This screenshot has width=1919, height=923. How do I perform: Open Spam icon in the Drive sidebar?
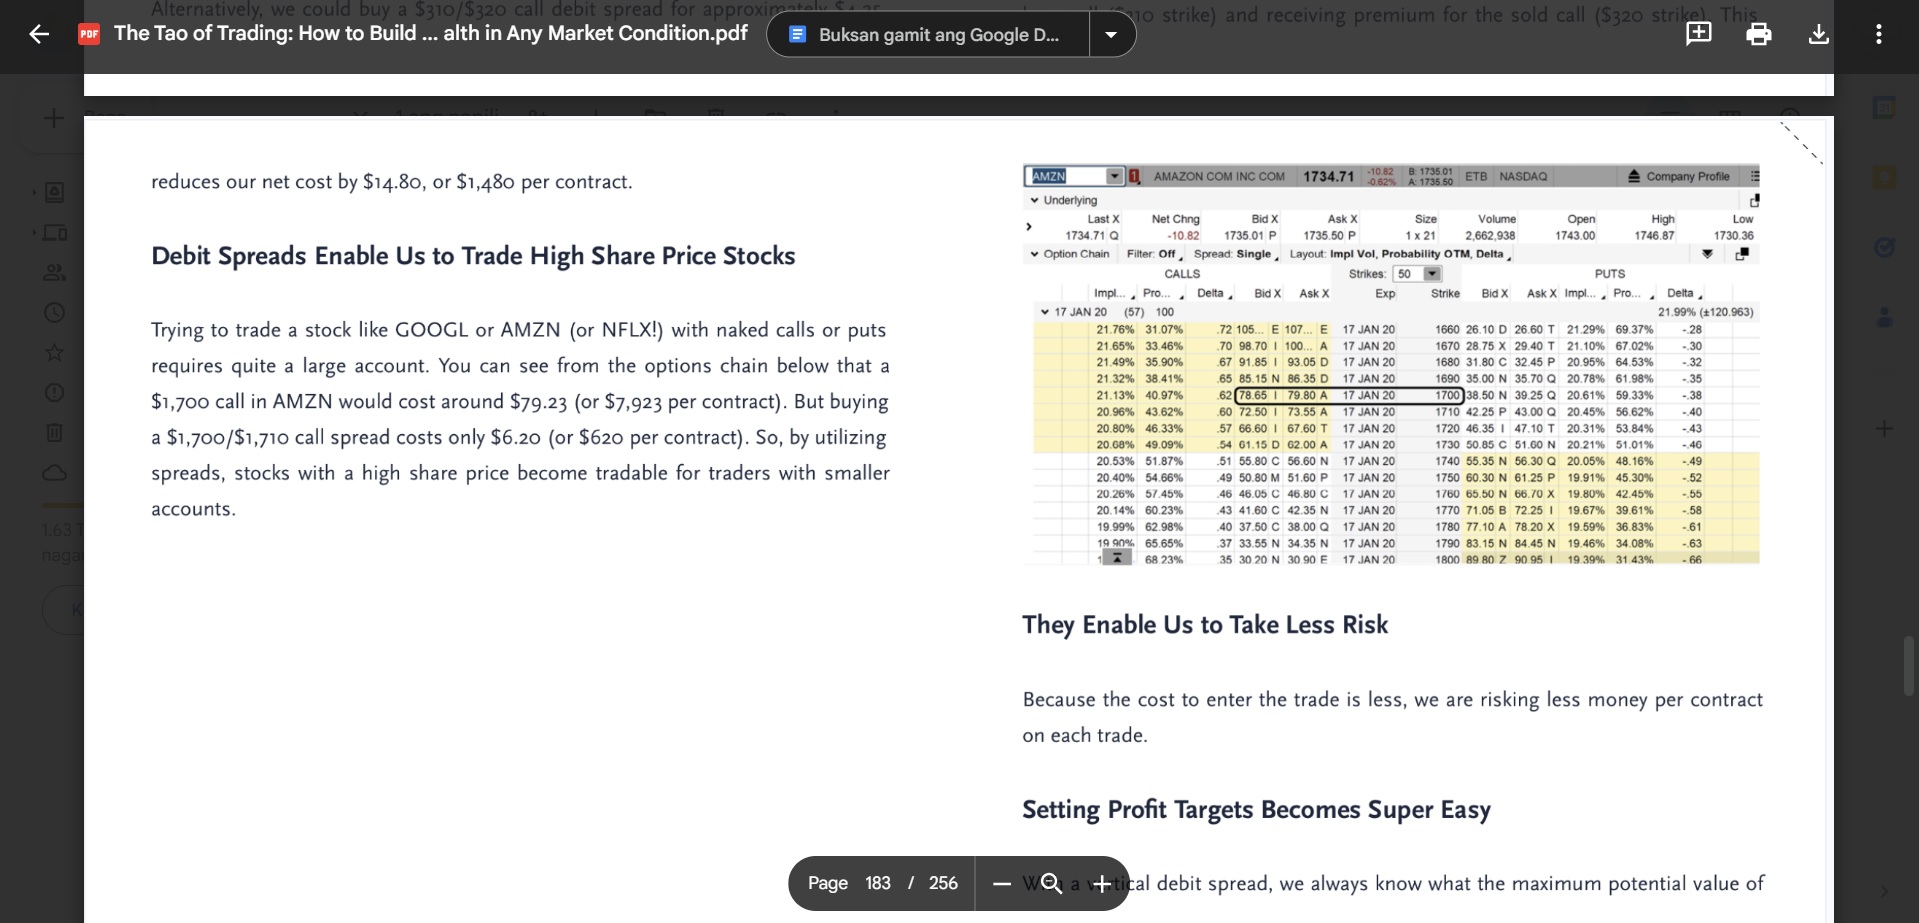click(x=55, y=393)
